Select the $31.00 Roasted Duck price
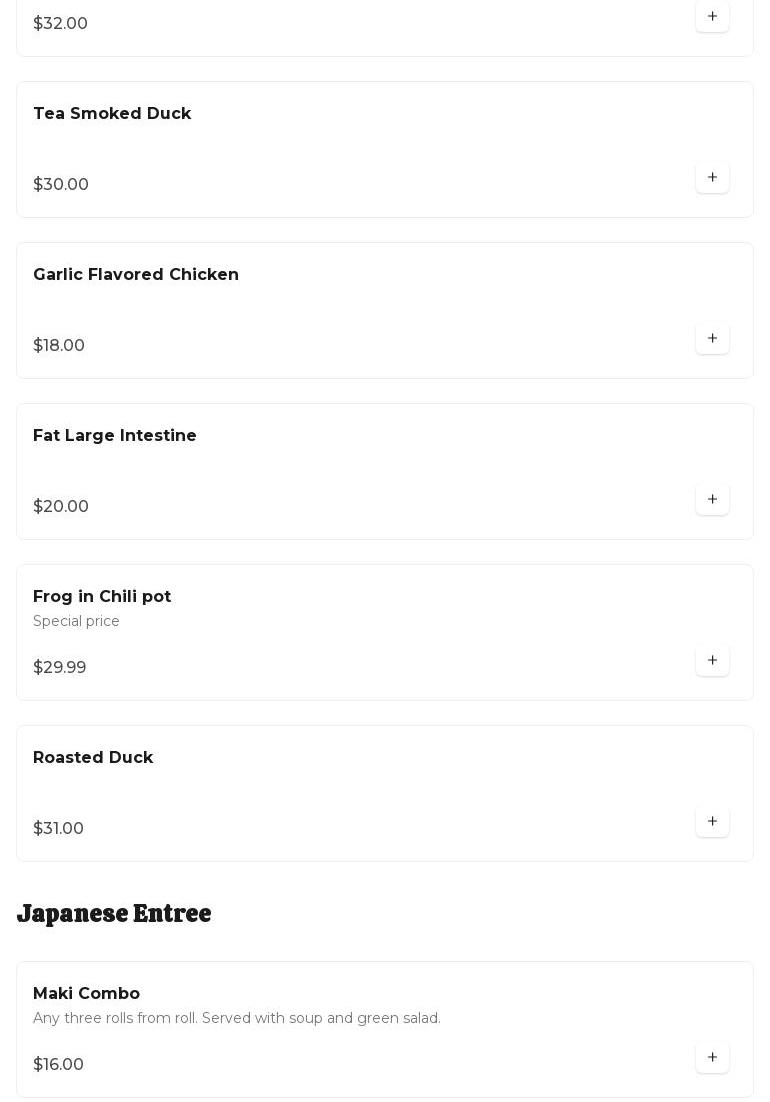Image resolution: width=770 pixels, height=1102 pixels. [x=58, y=829]
